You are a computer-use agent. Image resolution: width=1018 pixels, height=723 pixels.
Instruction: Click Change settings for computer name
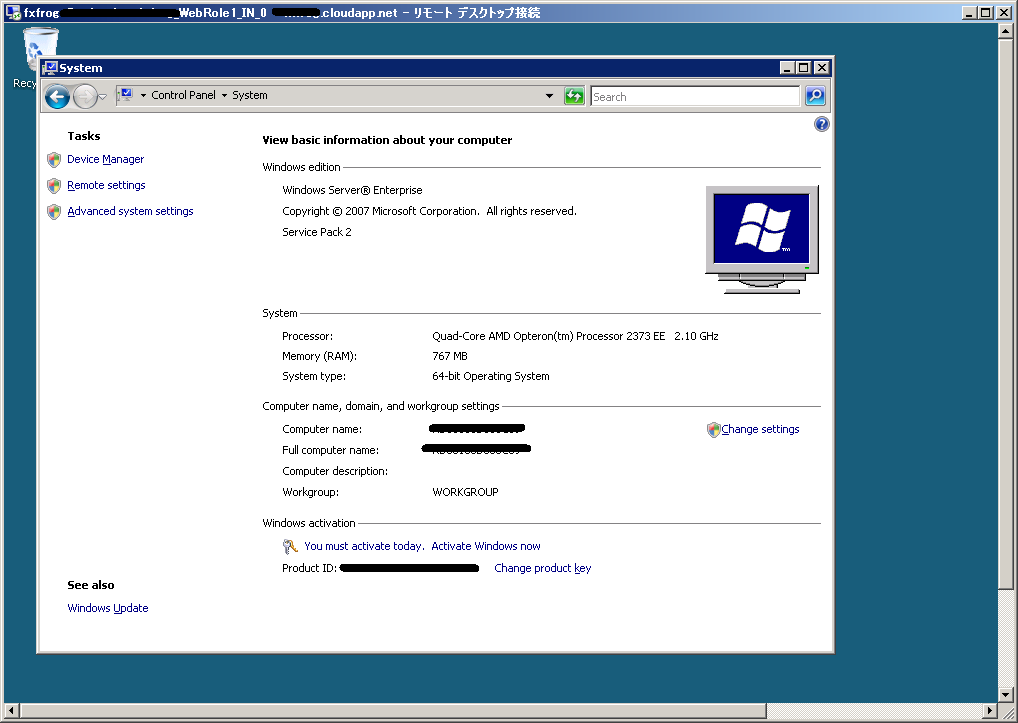click(x=760, y=430)
